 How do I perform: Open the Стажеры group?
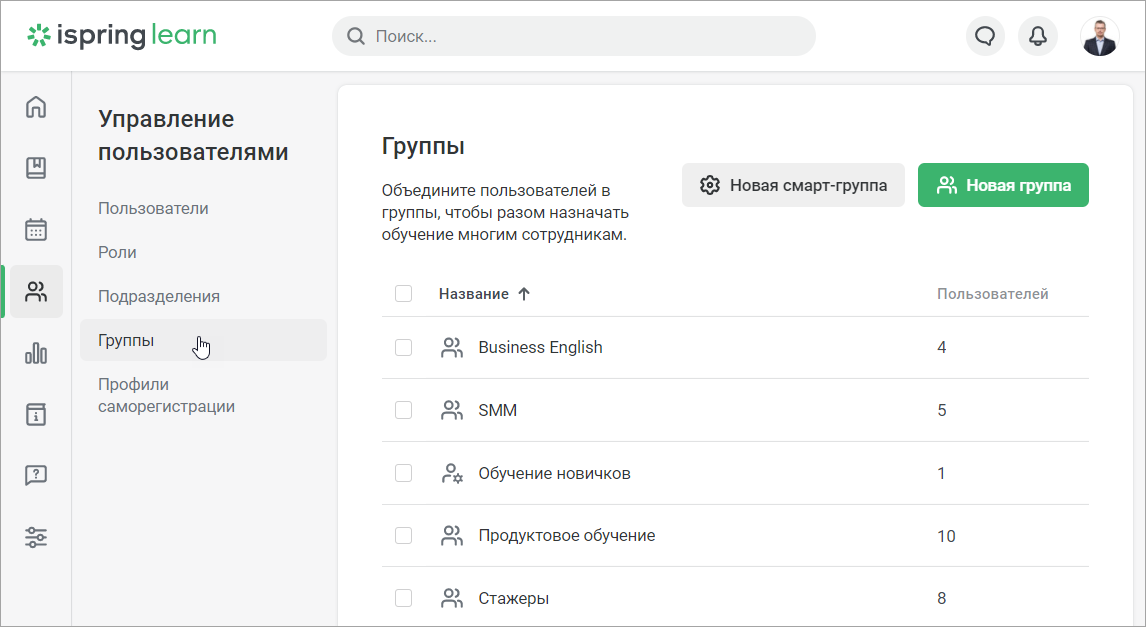(x=514, y=598)
